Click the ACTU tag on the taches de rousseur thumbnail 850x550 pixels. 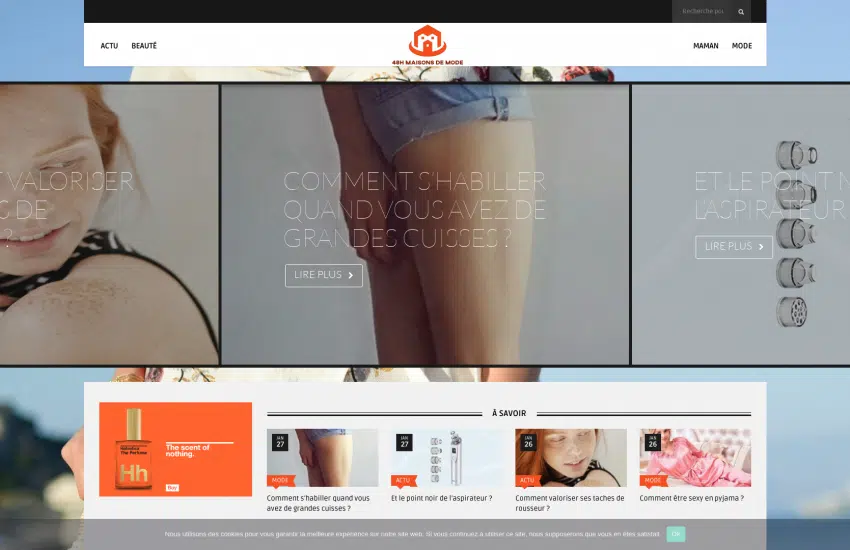coord(528,480)
